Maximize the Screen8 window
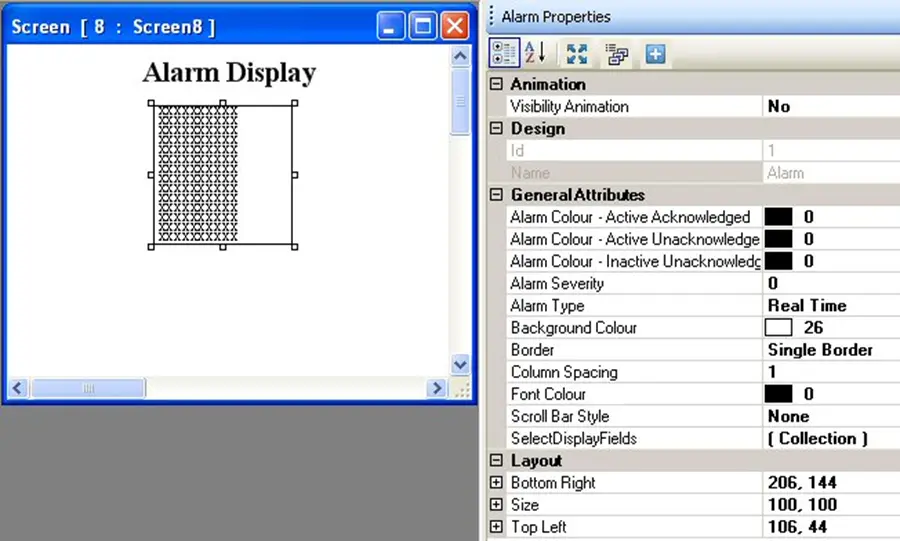Screen dimensions: 900x541 coord(422,26)
